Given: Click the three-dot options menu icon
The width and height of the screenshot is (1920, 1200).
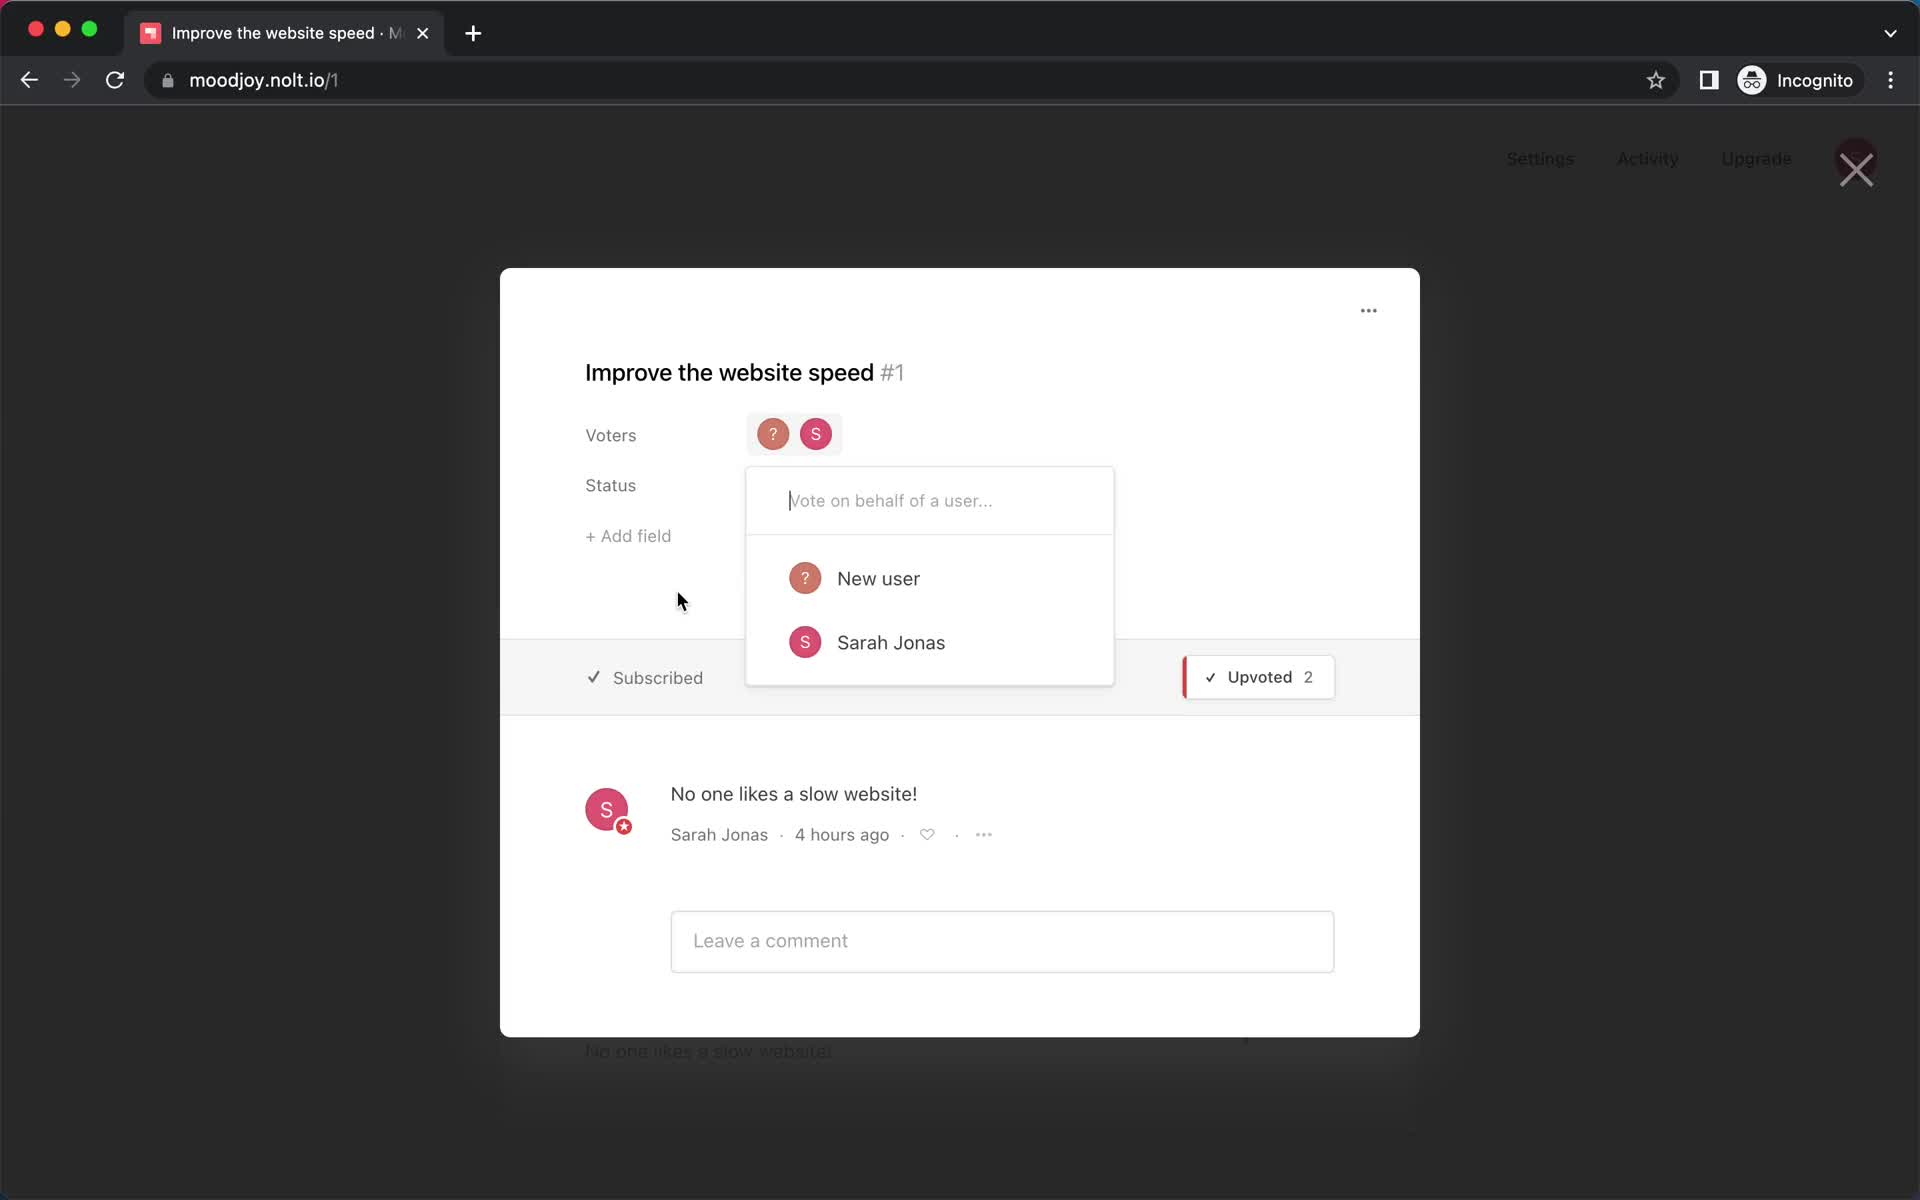Looking at the screenshot, I should click(1368, 310).
